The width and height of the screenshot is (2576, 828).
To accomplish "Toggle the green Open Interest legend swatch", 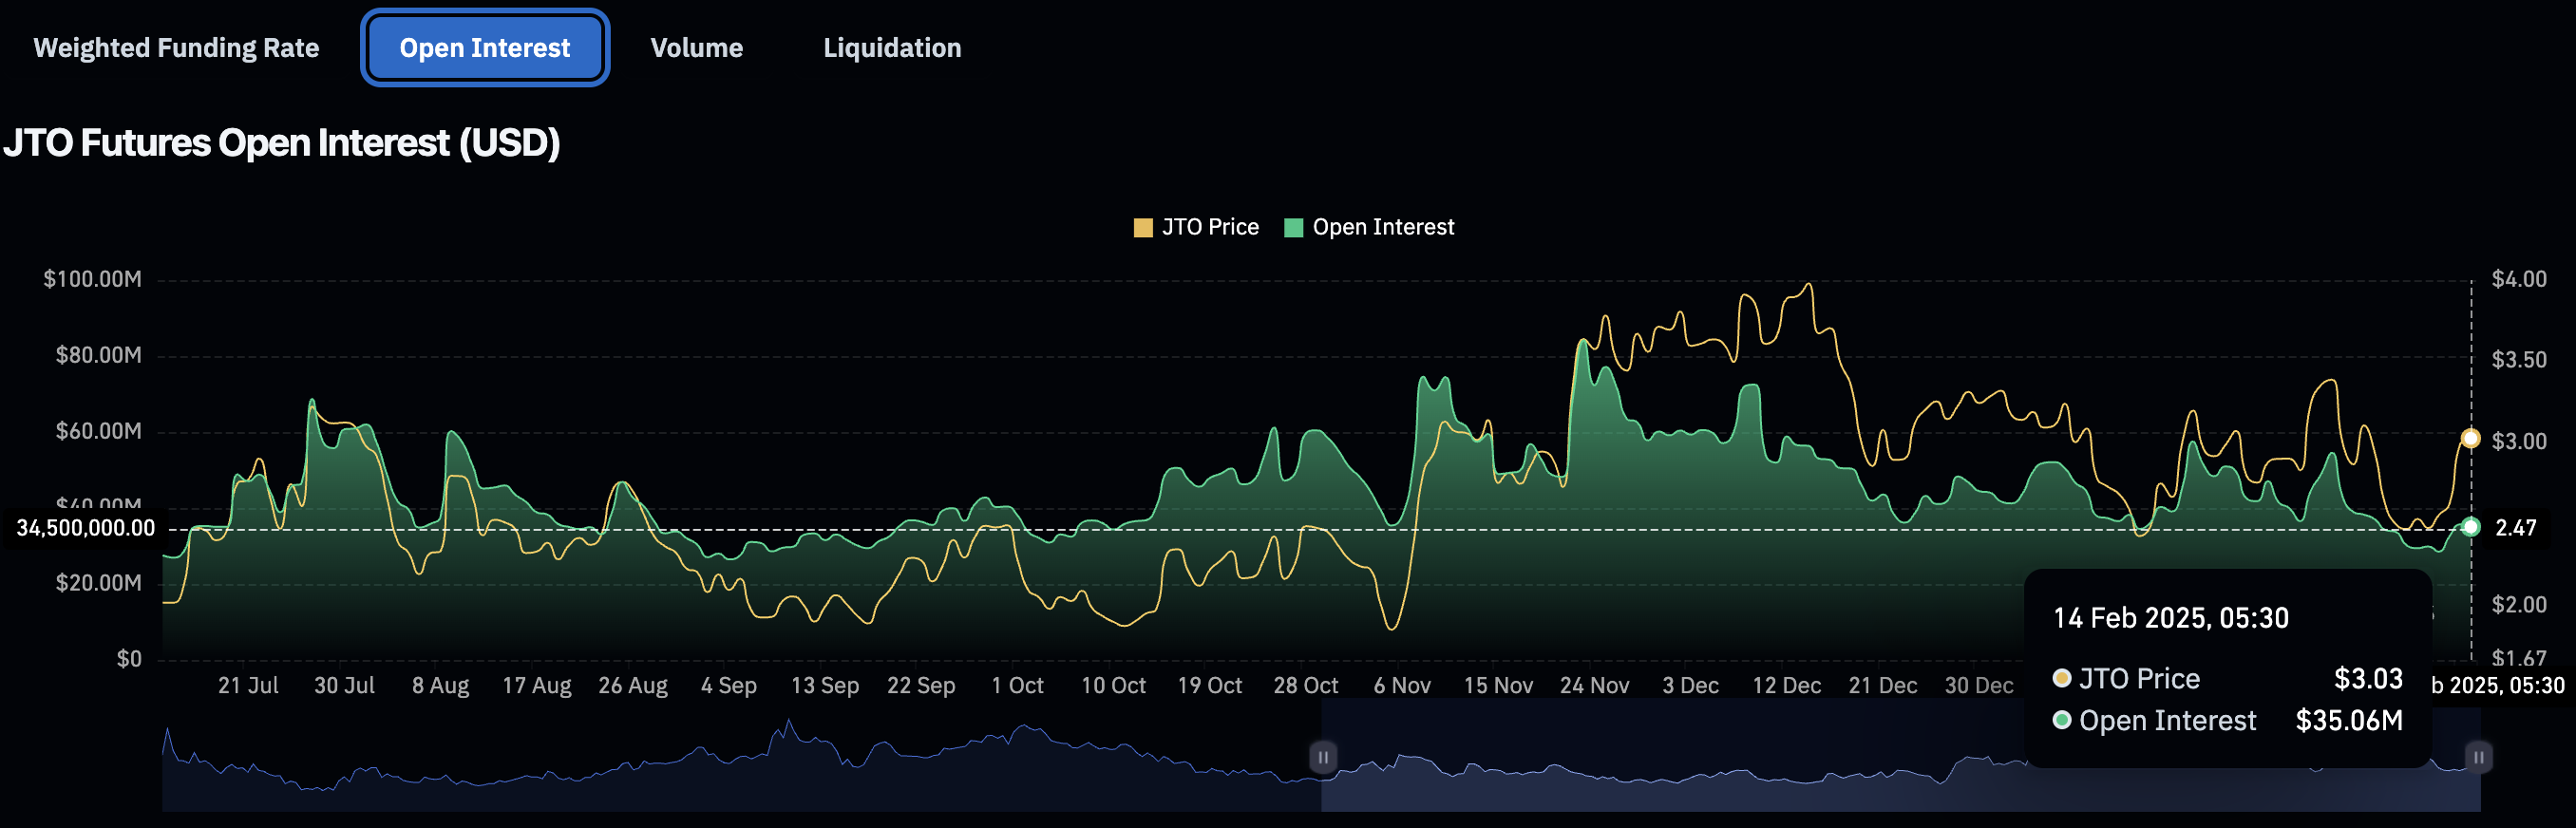I will tap(1292, 228).
